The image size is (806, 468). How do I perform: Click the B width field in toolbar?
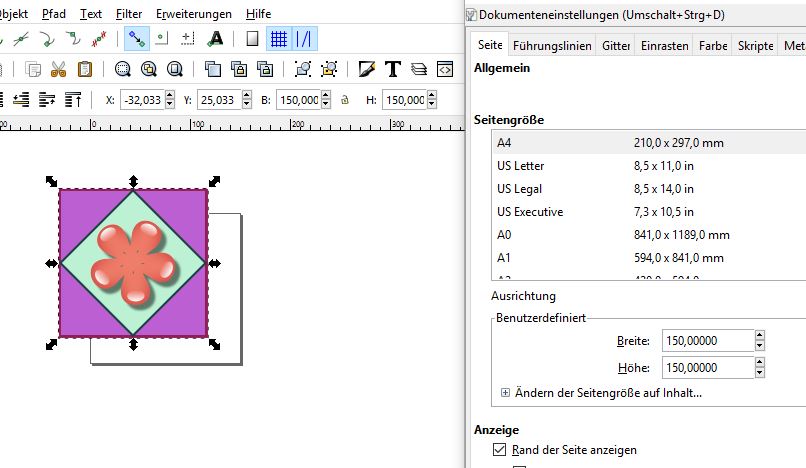299,100
